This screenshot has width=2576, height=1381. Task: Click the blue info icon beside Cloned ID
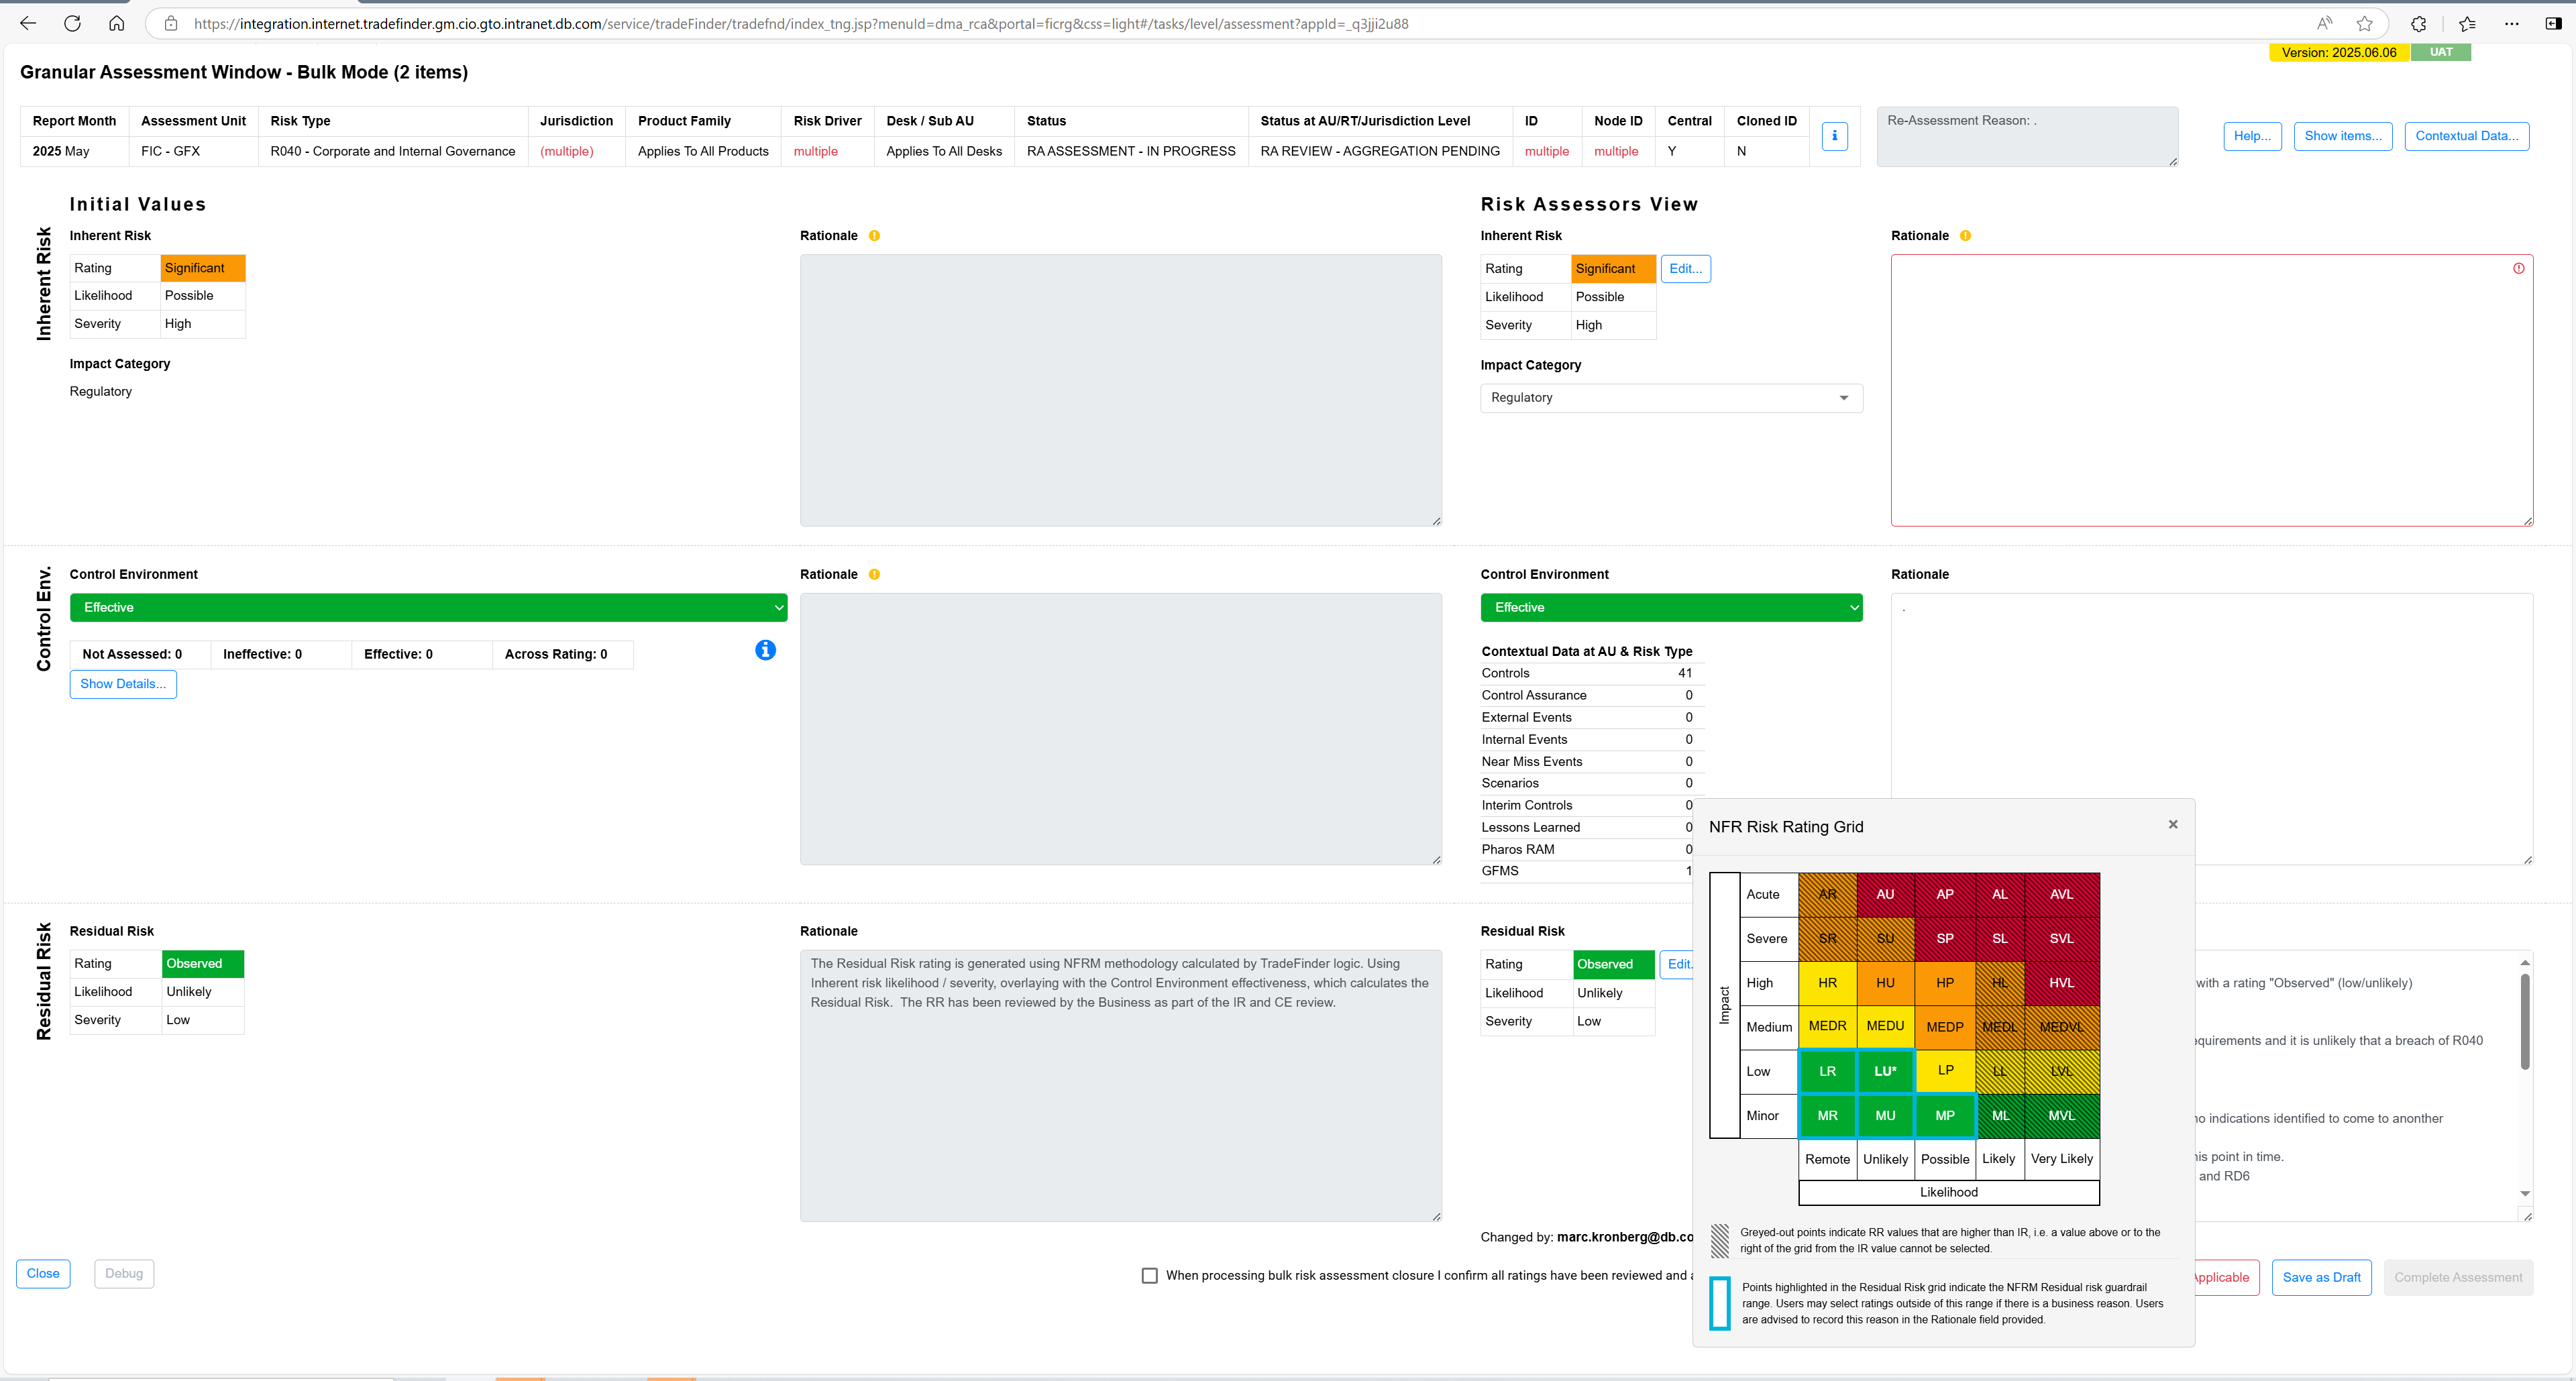point(1834,136)
